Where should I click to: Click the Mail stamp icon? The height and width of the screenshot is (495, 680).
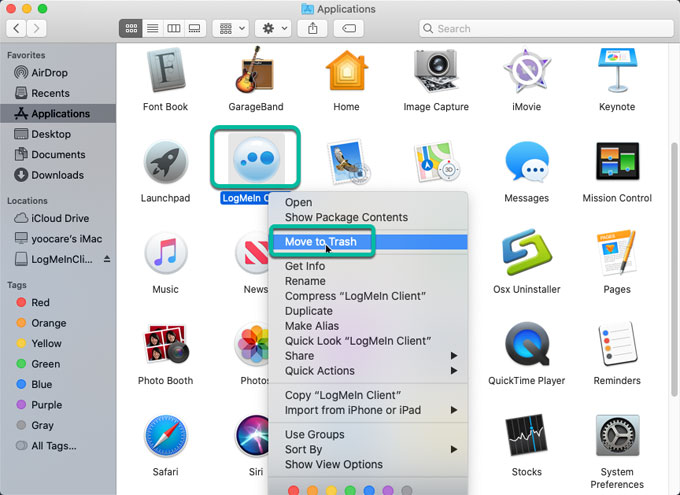349,162
